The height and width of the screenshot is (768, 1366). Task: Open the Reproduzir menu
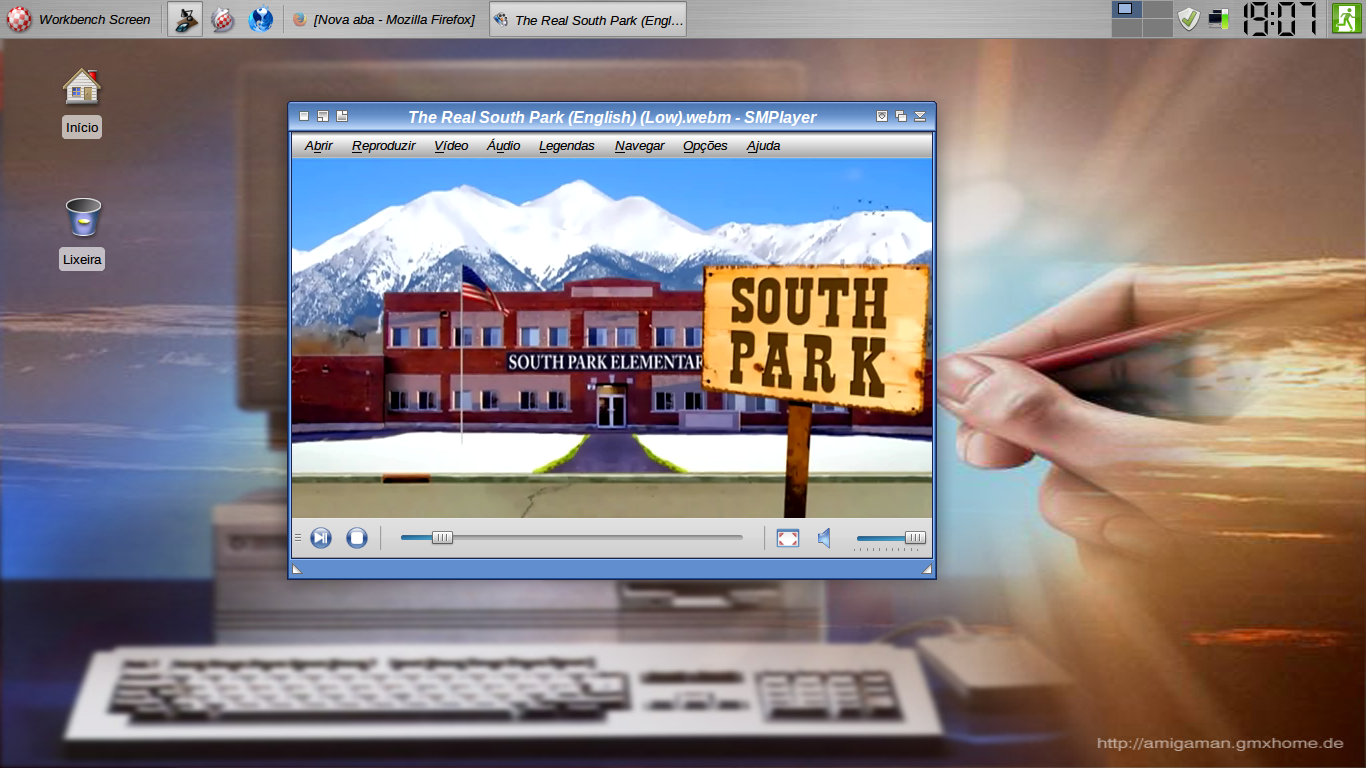384,146
